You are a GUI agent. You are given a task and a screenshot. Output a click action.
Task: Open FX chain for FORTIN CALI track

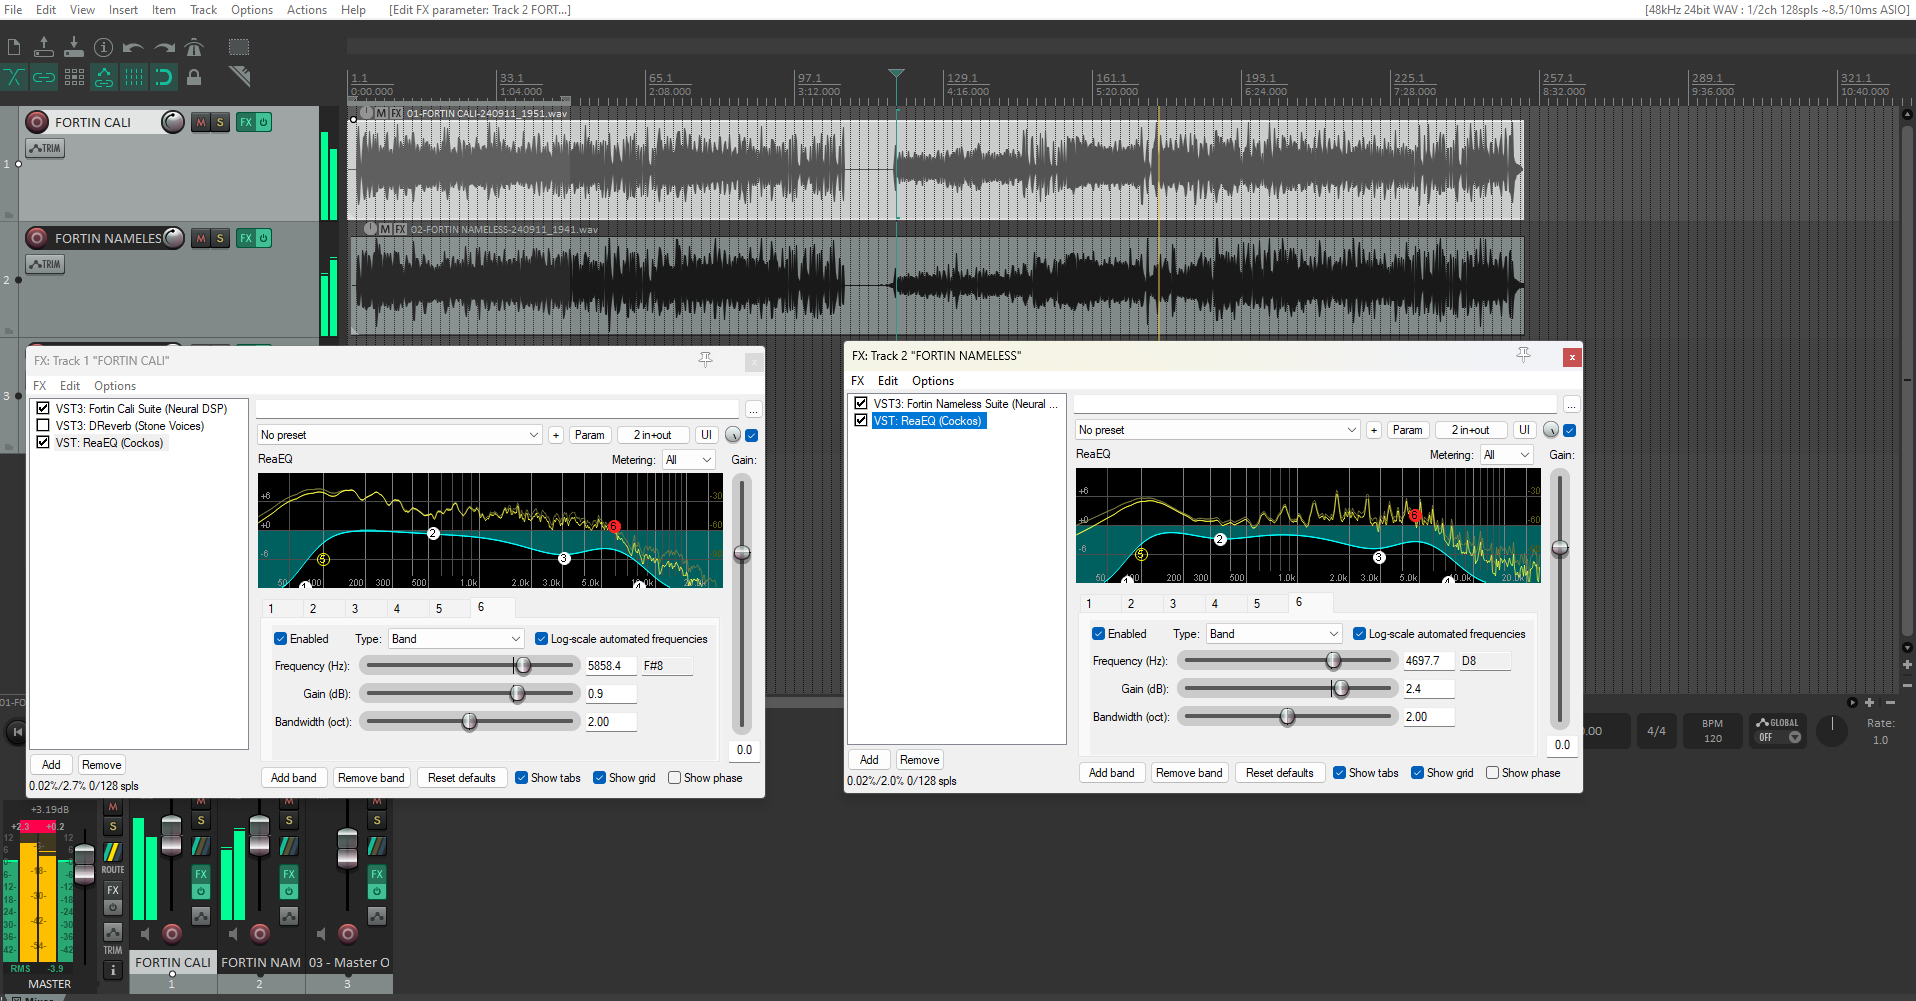(x=246, y=122)
